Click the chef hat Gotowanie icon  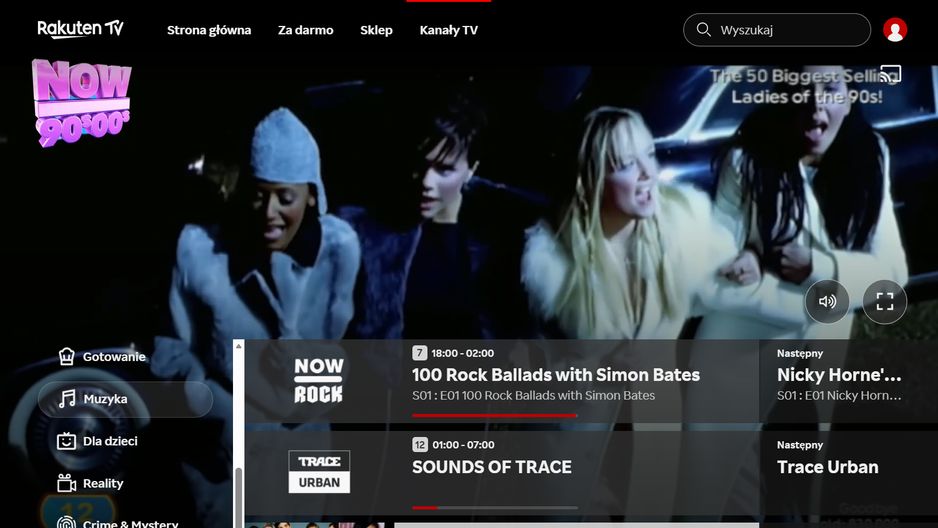click(x=66, y=356)
